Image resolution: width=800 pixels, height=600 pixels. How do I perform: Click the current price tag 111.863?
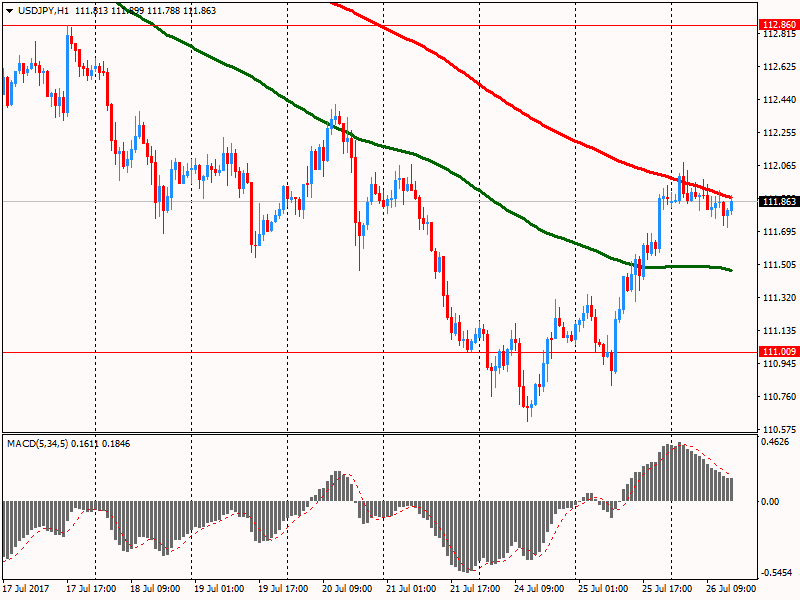pos(779,202)
